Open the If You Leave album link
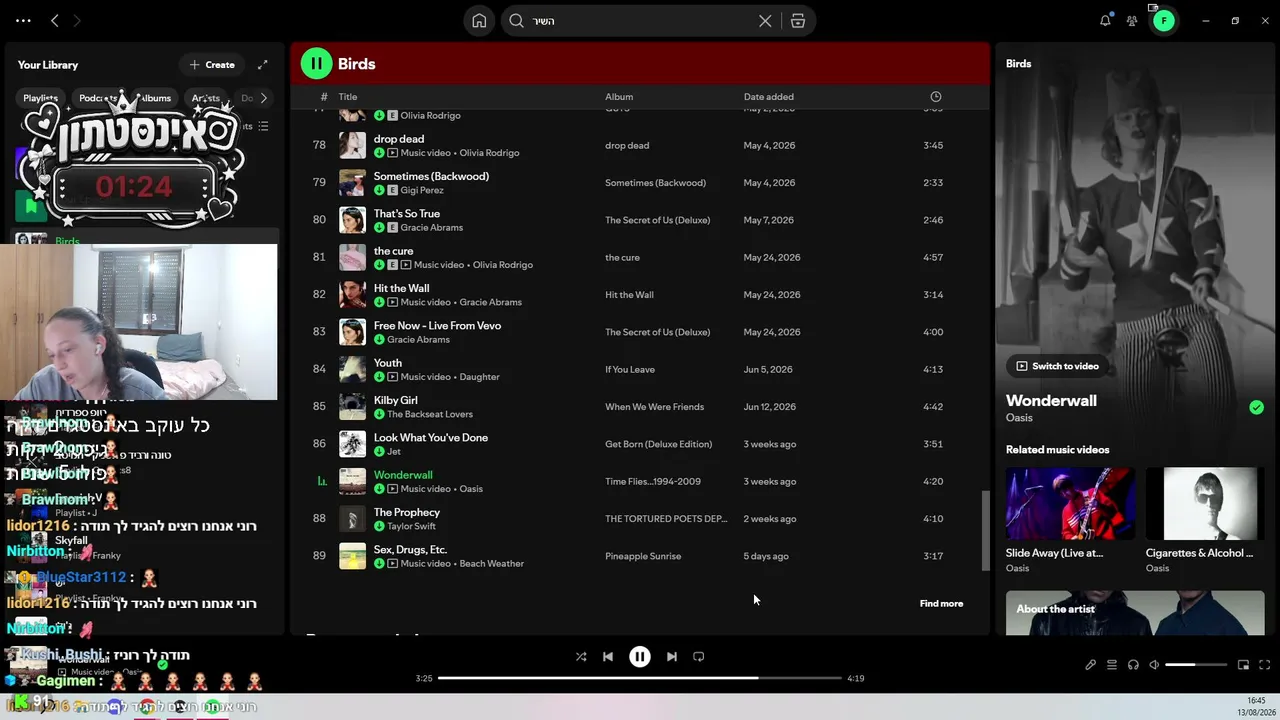The height and width of the screenshot is (720, 1280). point(630,369)
